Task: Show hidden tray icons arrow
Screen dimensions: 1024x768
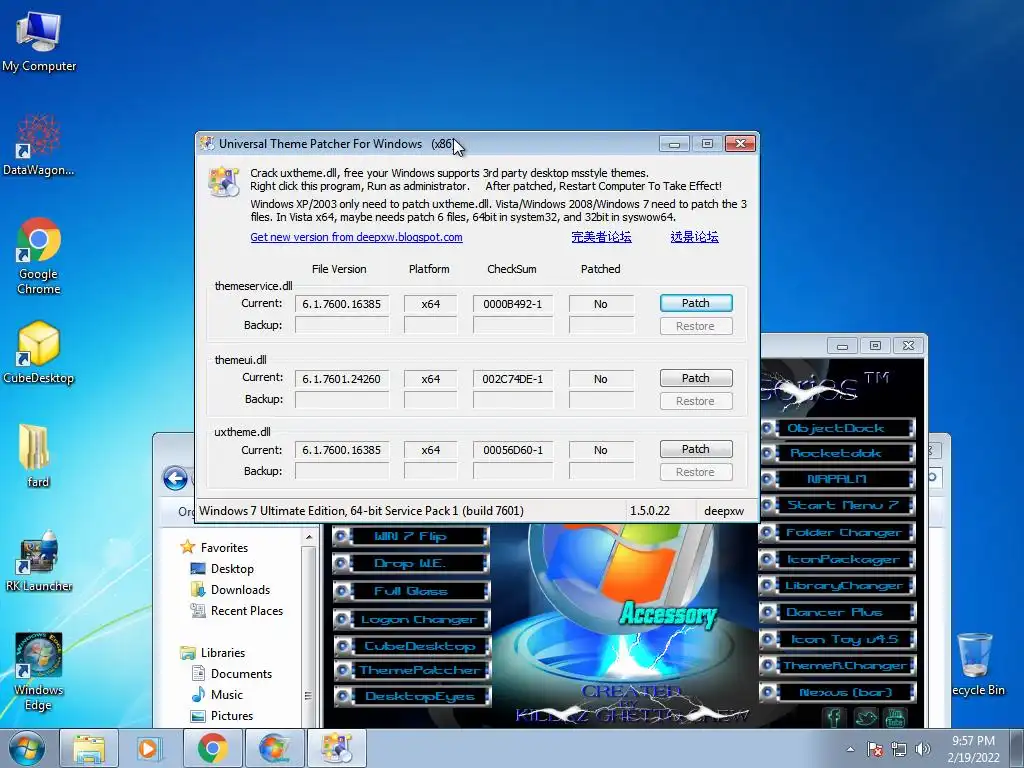Action: (x=850, y=749)
